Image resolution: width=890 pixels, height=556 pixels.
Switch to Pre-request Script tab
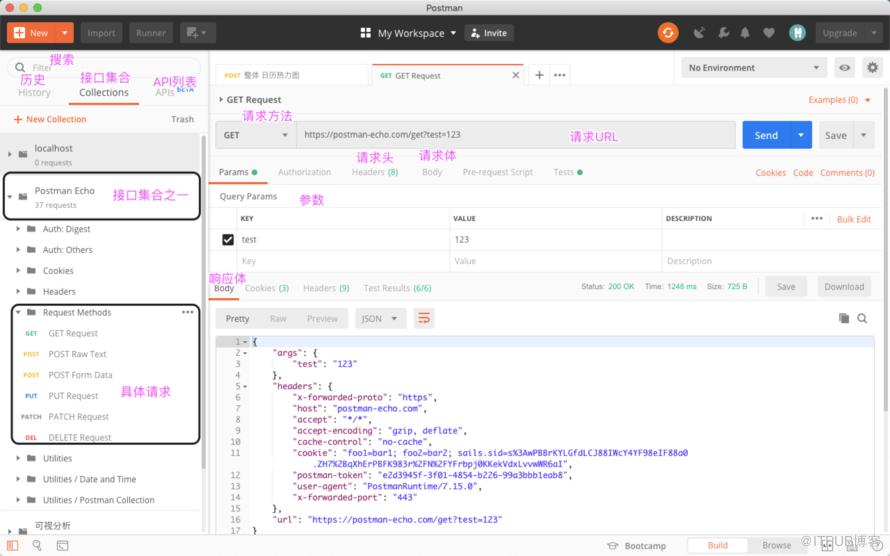pos(497,172)
